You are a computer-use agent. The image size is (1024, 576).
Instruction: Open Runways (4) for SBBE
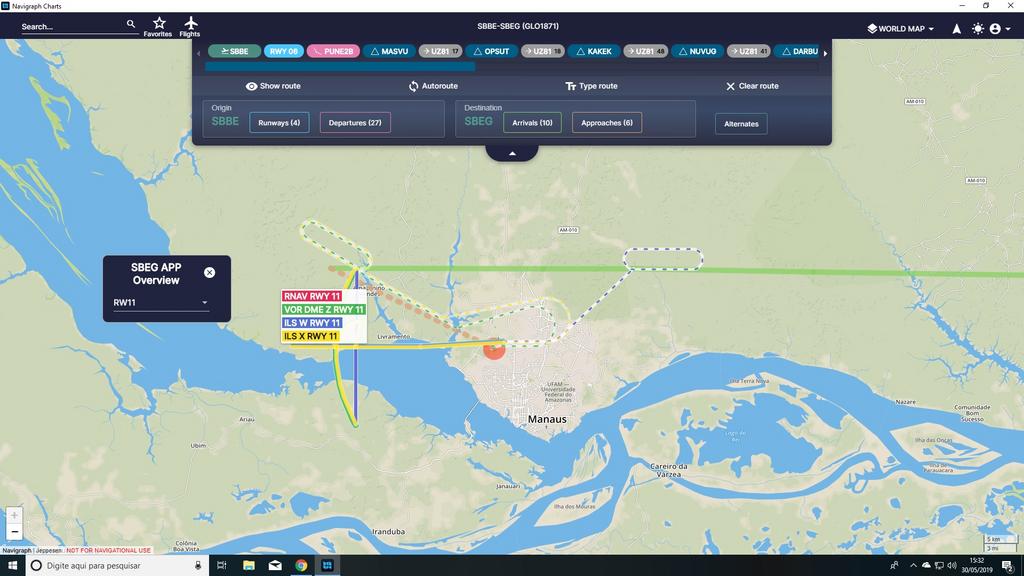[x=279, y=123]
